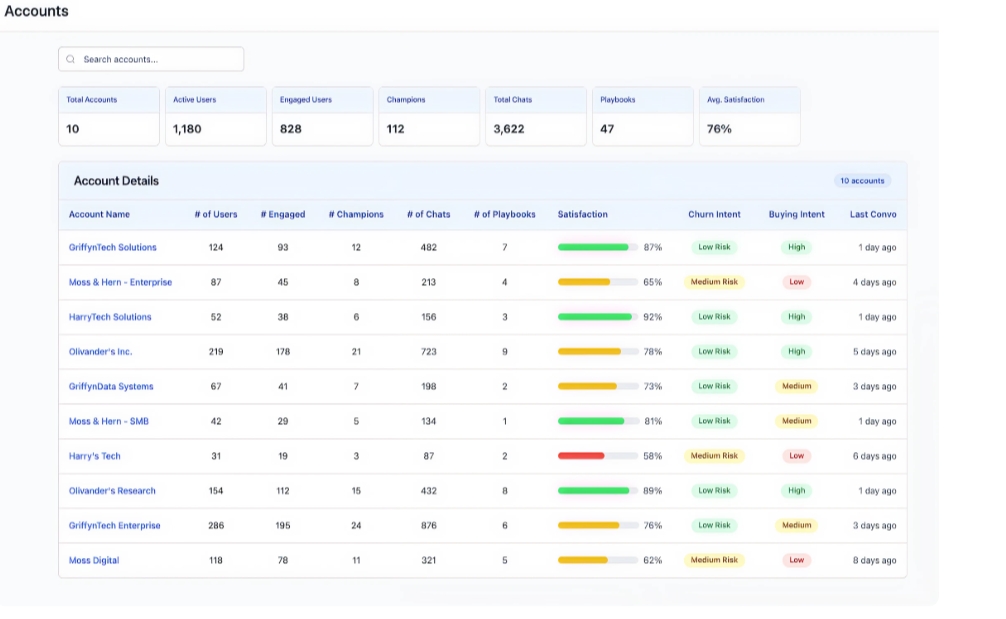Click Low Risk badge for GriffynTech Solutions
1006x619 pixels.
(x=714, y=247)
